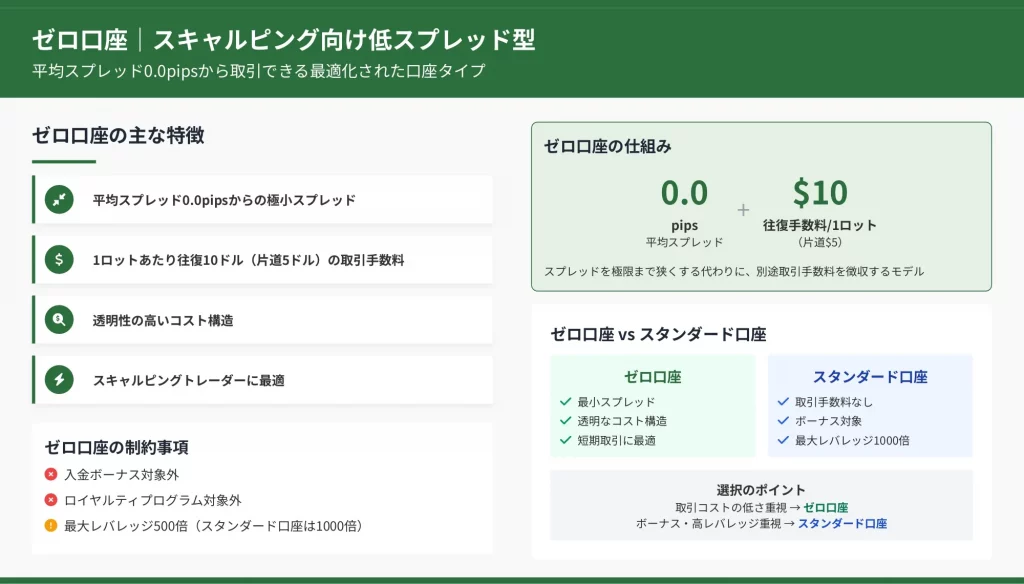Screen dimensions: 1024x584
Task: Click the blue checkmark beside 取引手数料なし
Action: click(783, 402)
